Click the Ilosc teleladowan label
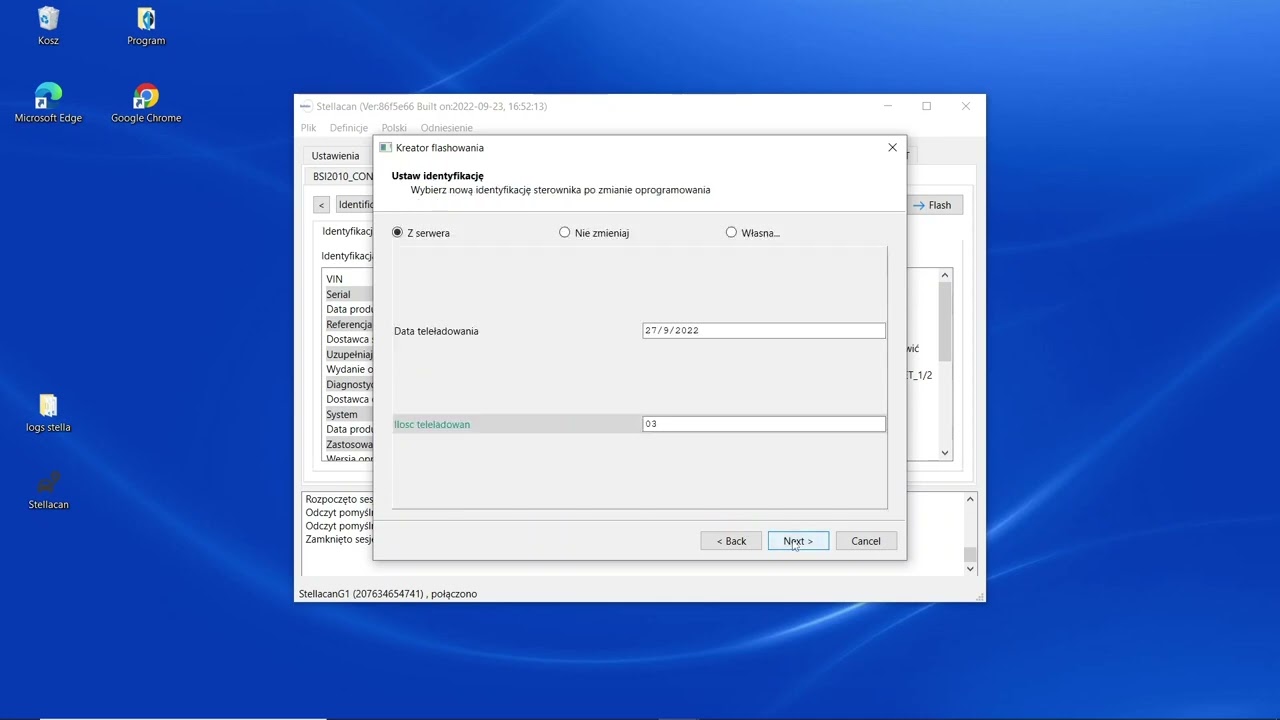1280x720 pixels. pyautogui.click(x=432, y=424)
